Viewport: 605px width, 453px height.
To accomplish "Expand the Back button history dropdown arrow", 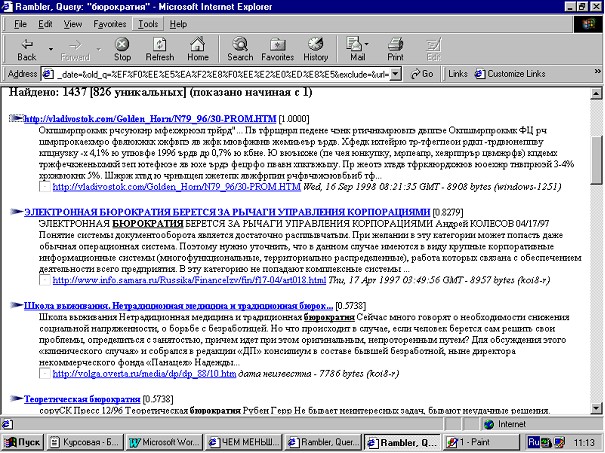I will [x=48, y=45].
